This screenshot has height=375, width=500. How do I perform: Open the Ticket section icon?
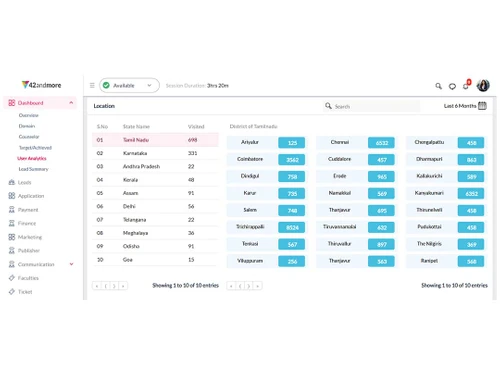coord(12,291)
